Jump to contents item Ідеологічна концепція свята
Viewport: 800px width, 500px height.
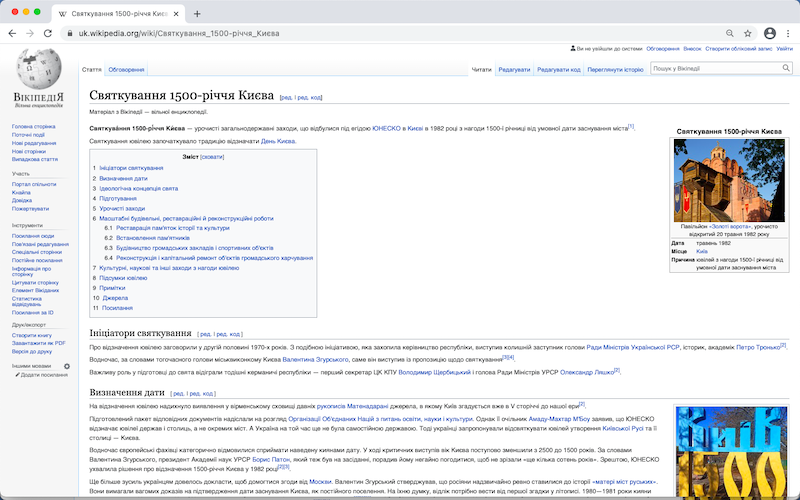[139, 188]
